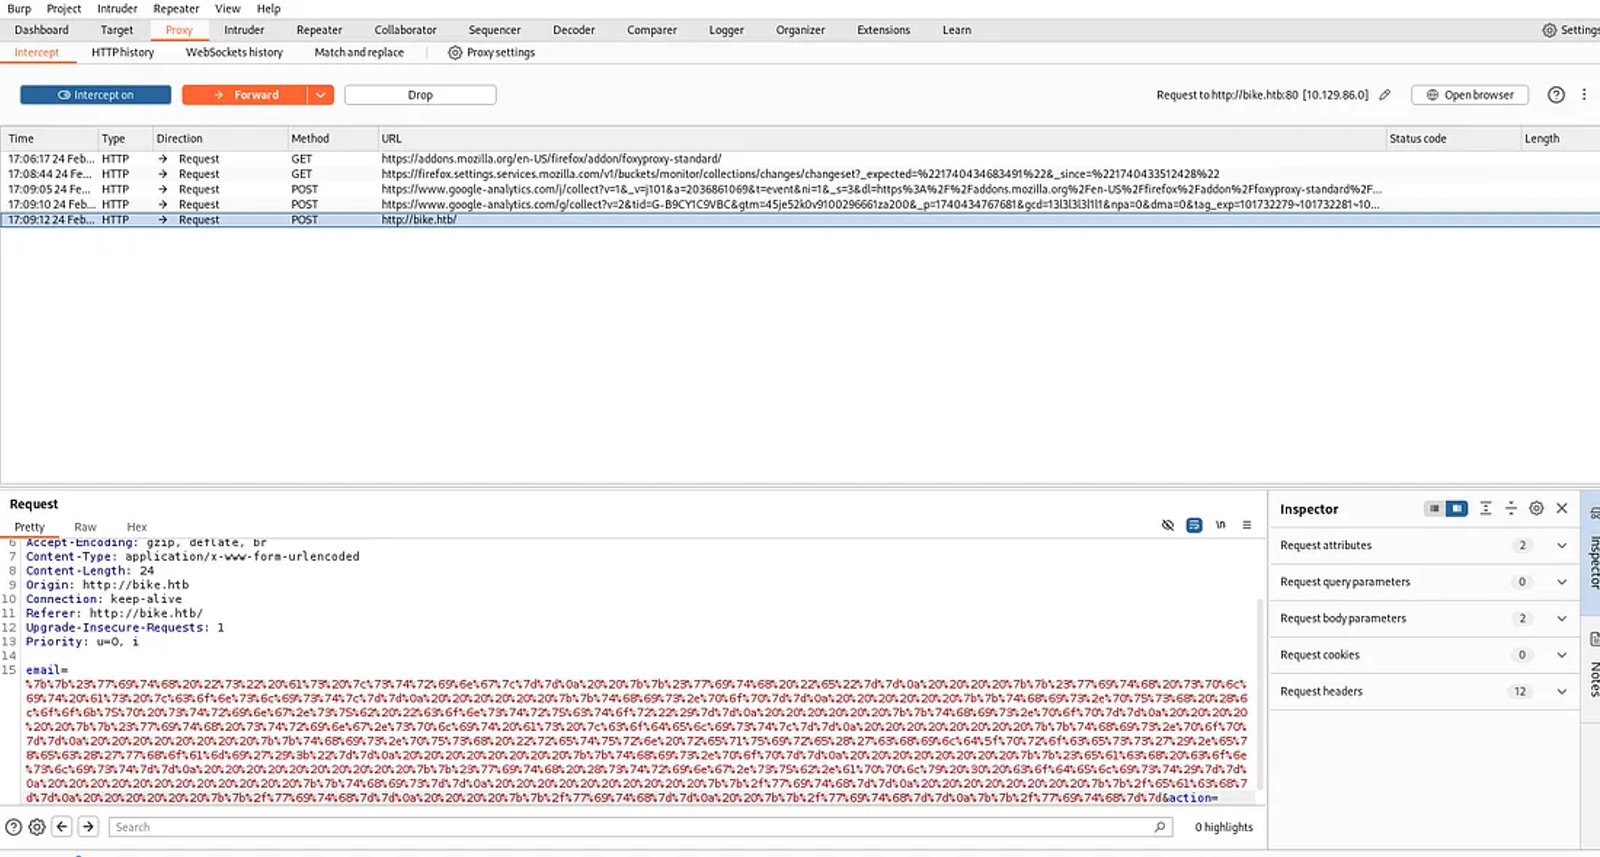This screenshot has height=857, width=1600.
Task: Sort table by Method column header
Action: 332,139
